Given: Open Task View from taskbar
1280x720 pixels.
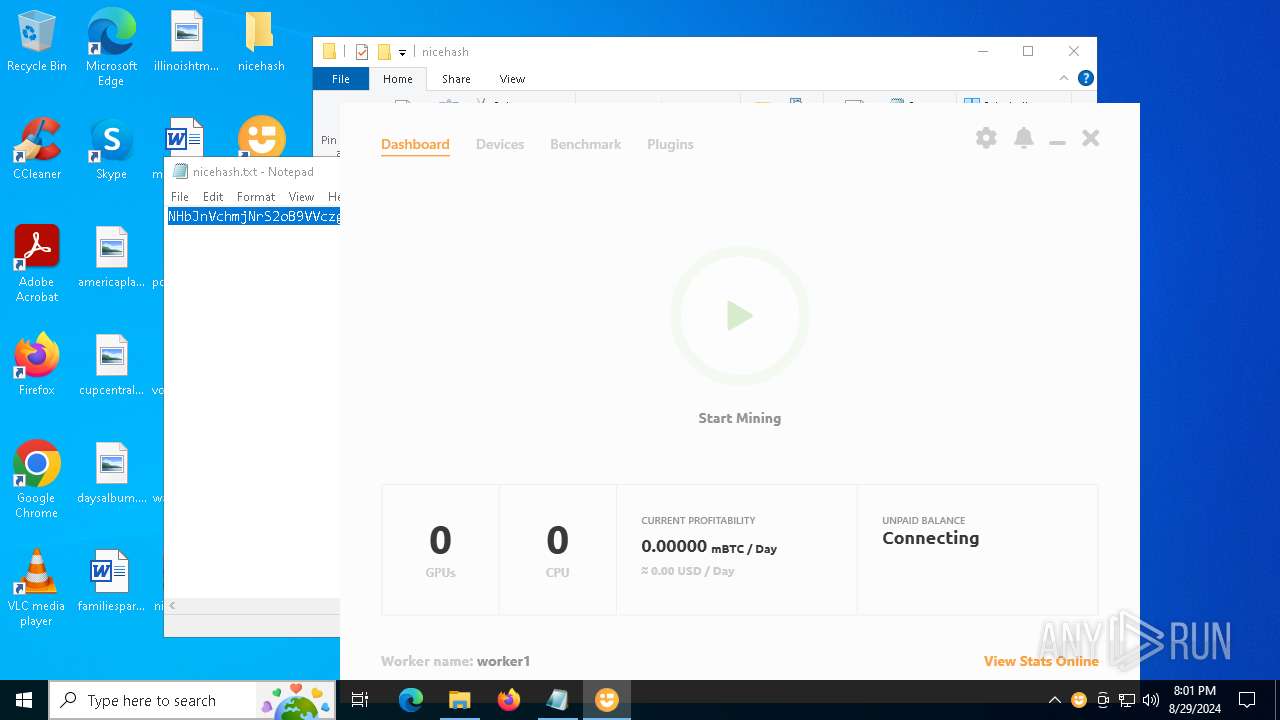Looking at the screenshot, I should pyautogui.click(x=361, y=700).
